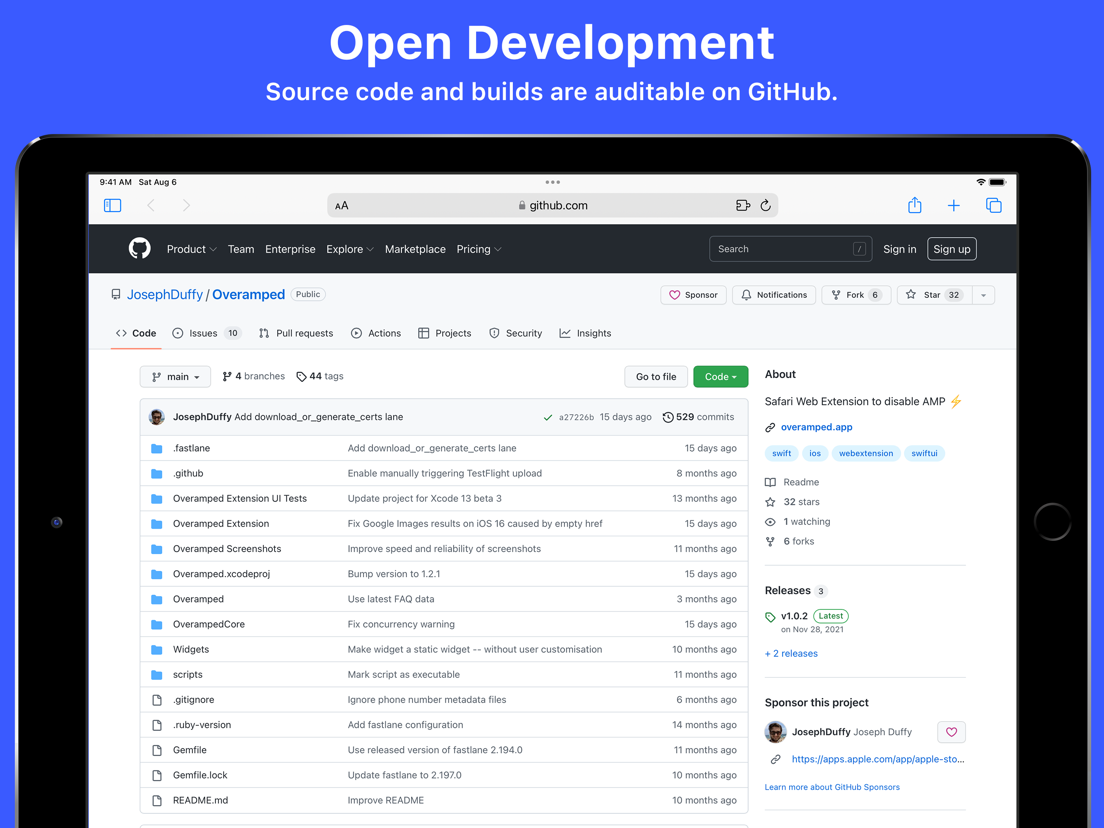This screenshot has height=828, width=1104.
Task: Switch to the Issues tab
Action: tap(206, 333)
